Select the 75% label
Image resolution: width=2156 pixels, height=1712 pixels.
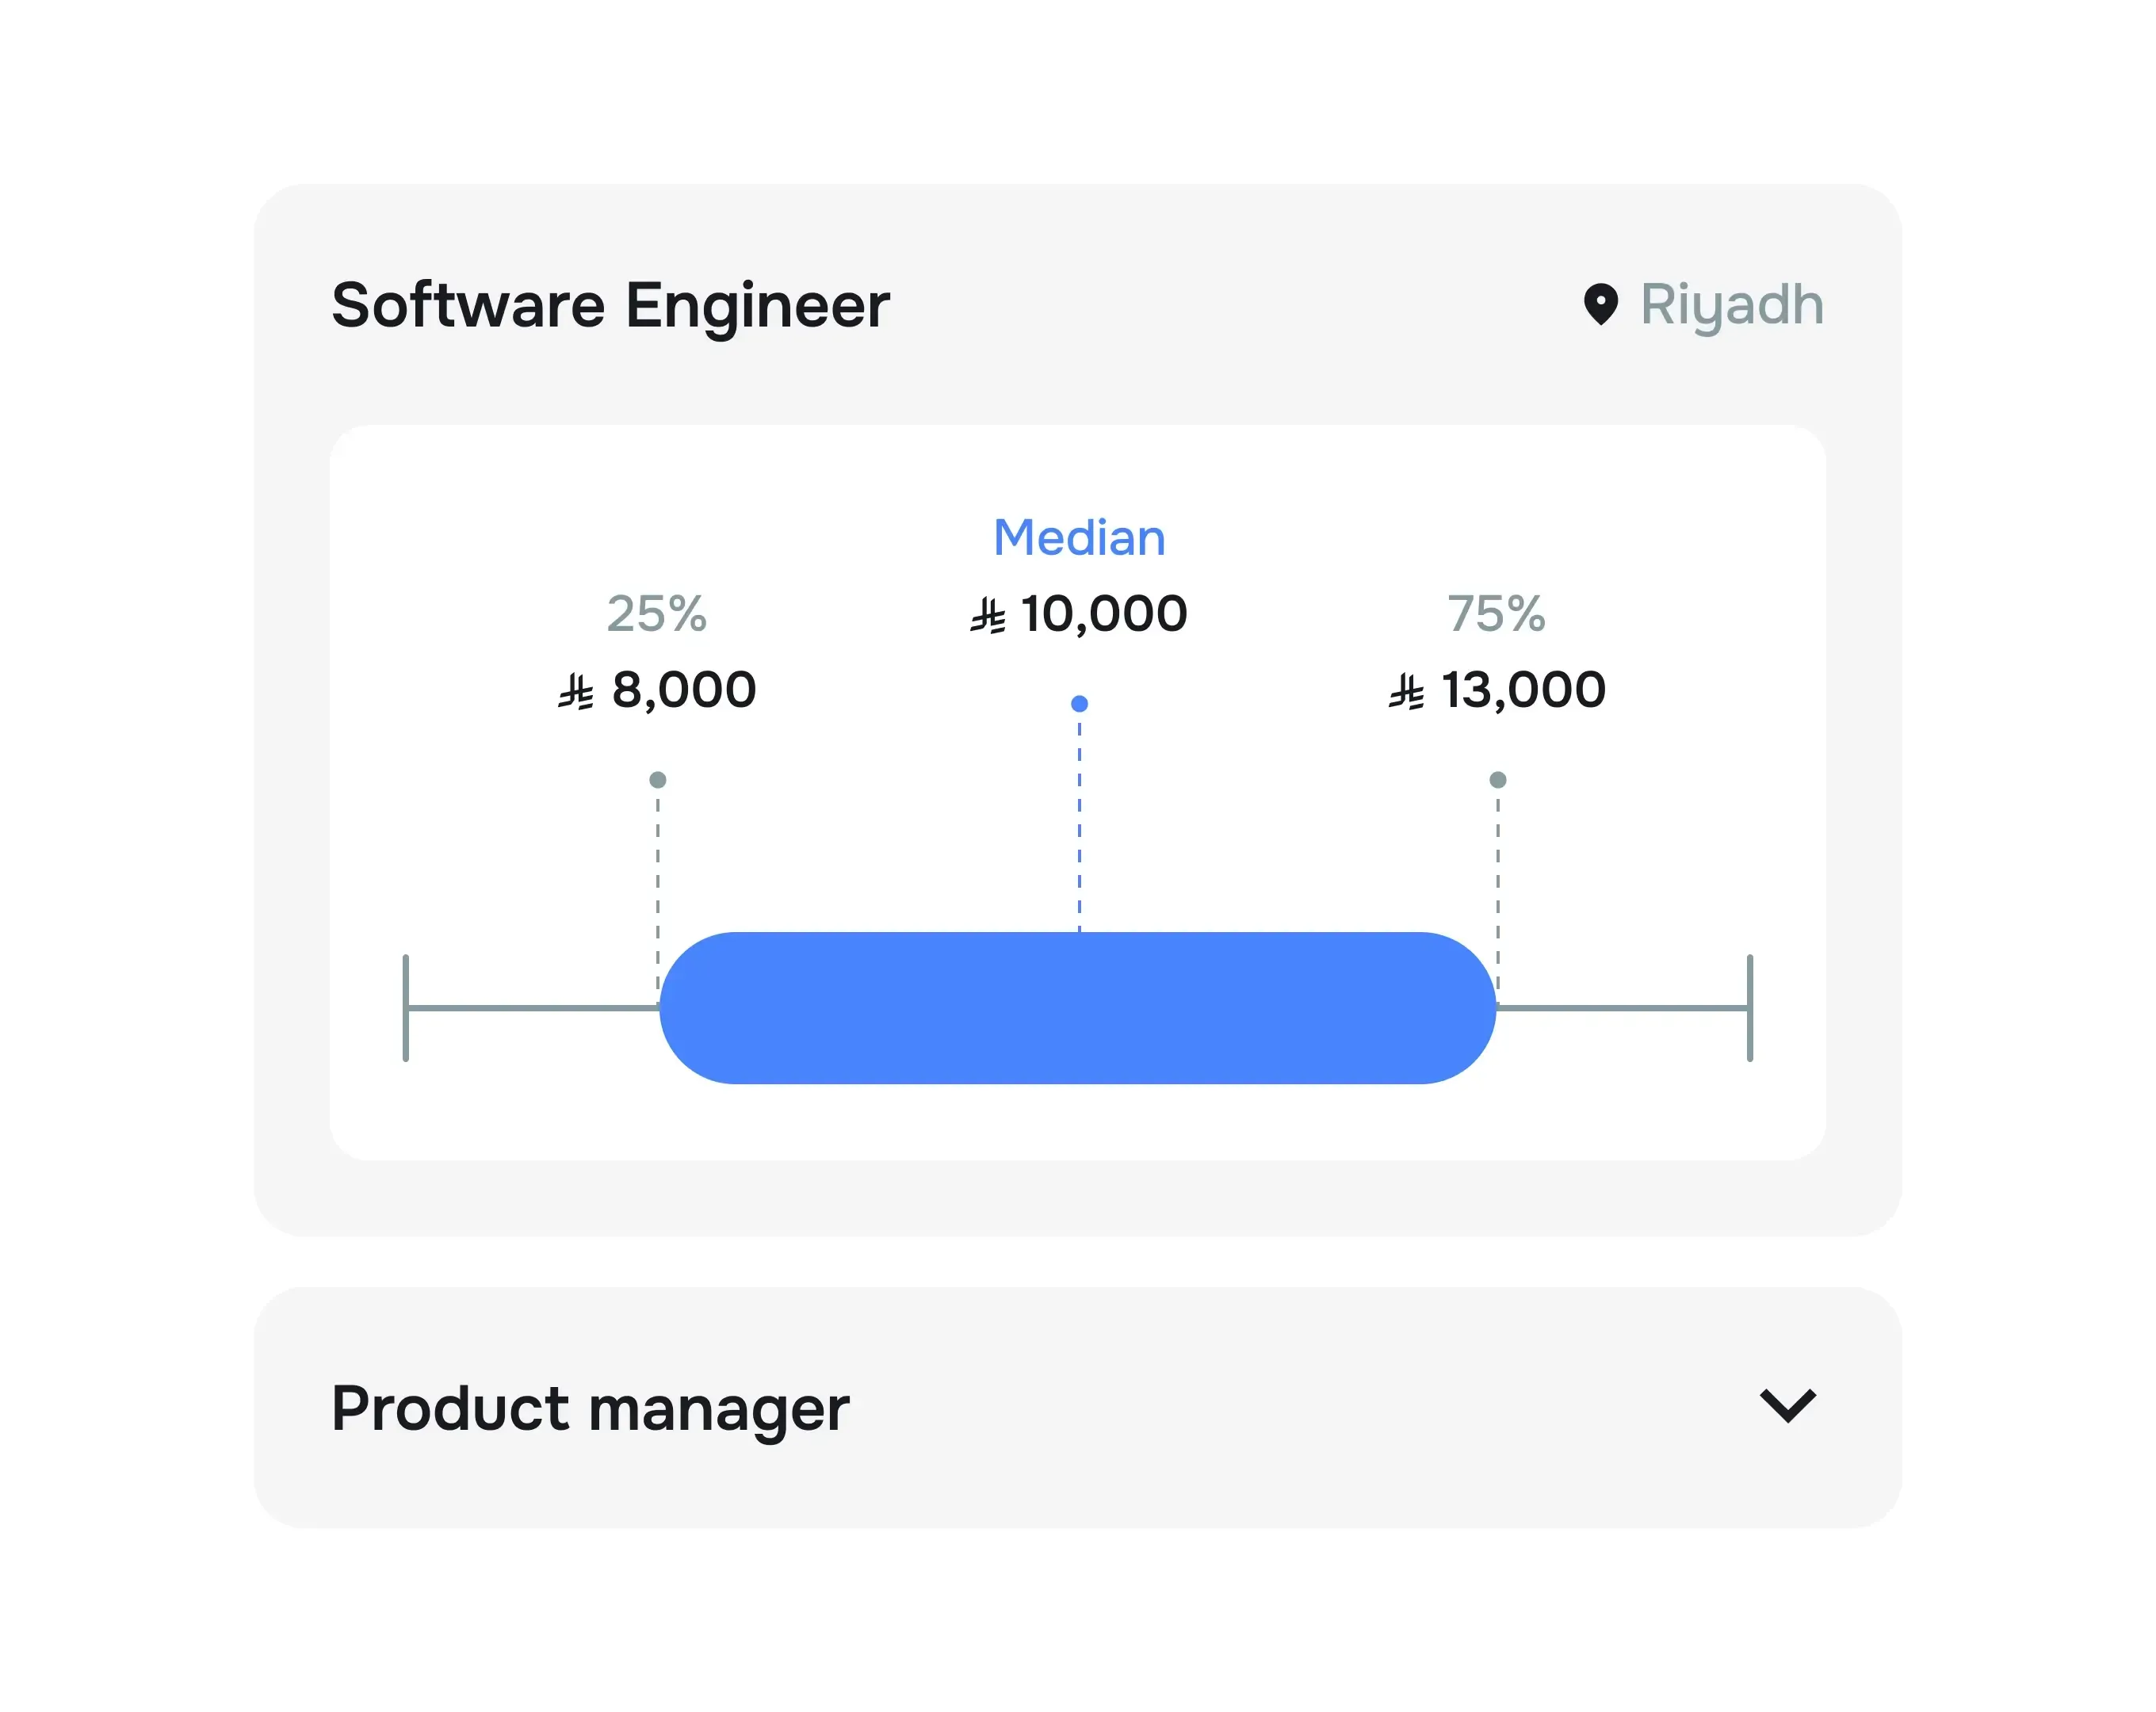[1496, 614]
